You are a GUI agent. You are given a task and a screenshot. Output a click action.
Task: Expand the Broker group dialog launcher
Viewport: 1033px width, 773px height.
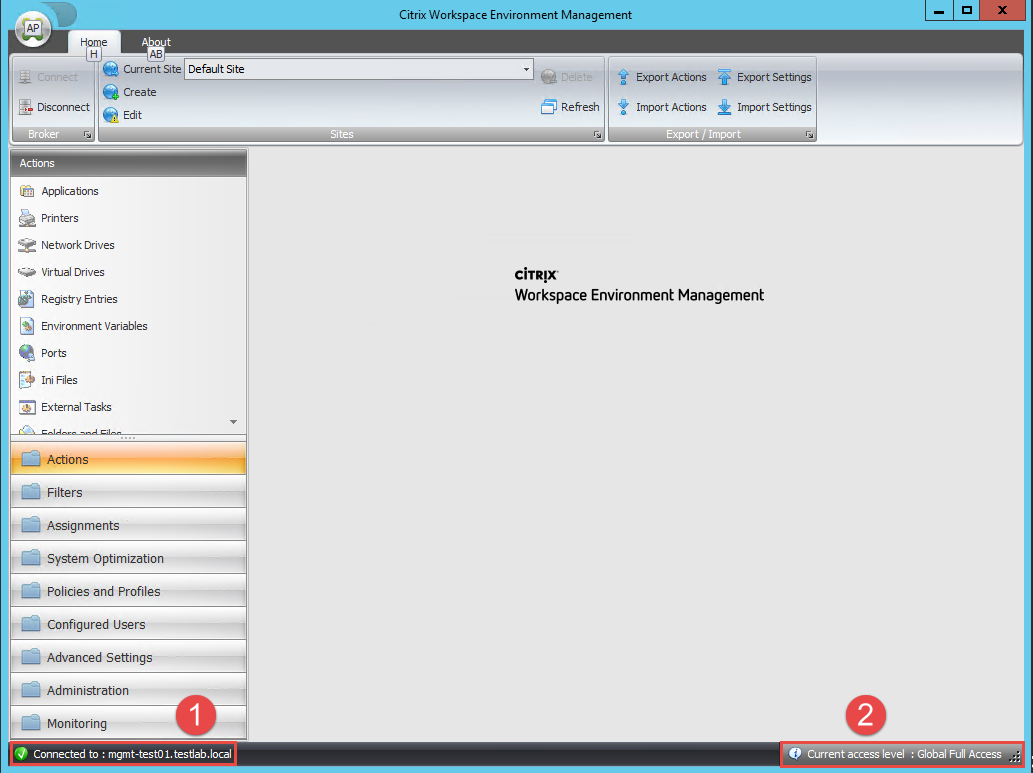coord(87,134)
